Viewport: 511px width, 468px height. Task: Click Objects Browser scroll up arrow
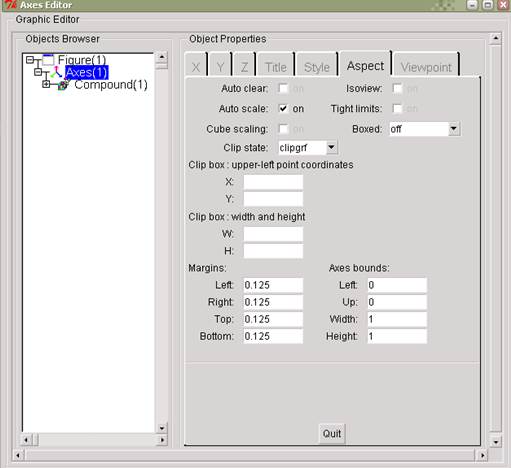click(162, 57)
